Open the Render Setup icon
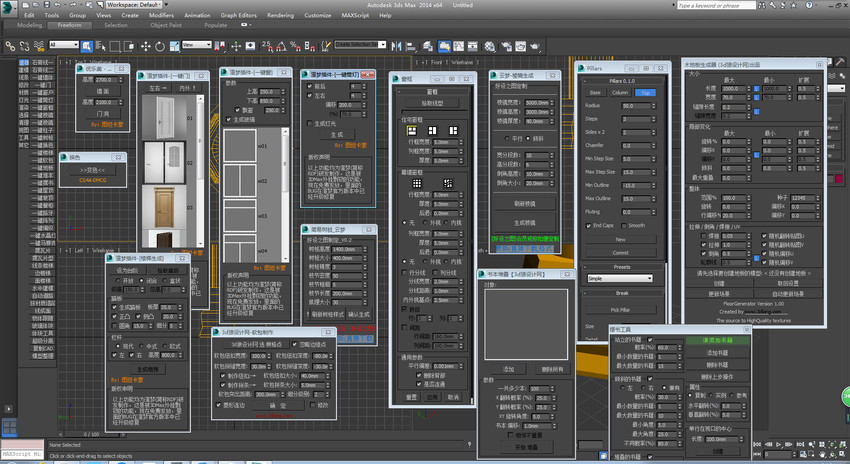This screenshot has width=850, height=464. [506, 46]
